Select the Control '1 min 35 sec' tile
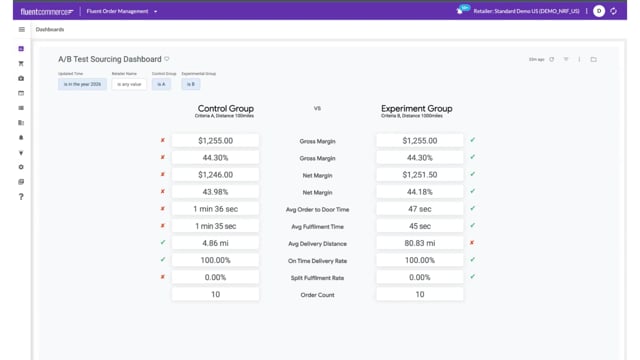The image size is (640, 360). pyautogui.click(x=215, y=226)
